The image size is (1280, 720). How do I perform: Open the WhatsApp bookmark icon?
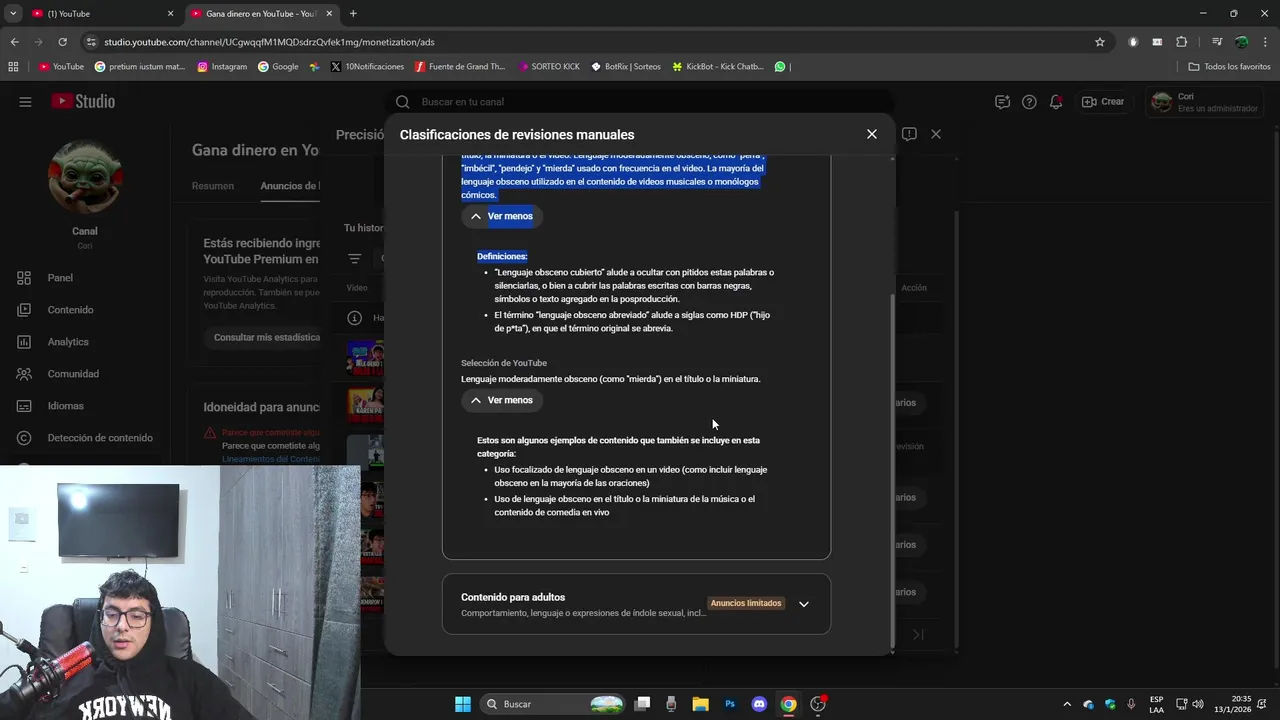(x=780, y=67)
